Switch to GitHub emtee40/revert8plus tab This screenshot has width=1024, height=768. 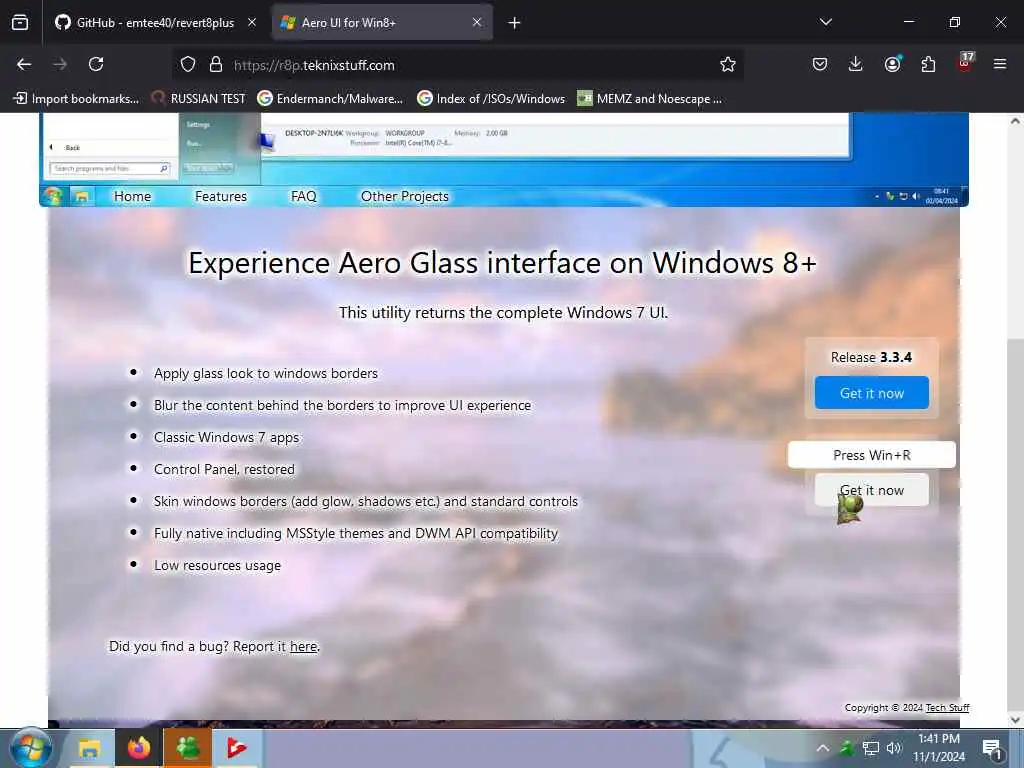click(x=155, y=23)
